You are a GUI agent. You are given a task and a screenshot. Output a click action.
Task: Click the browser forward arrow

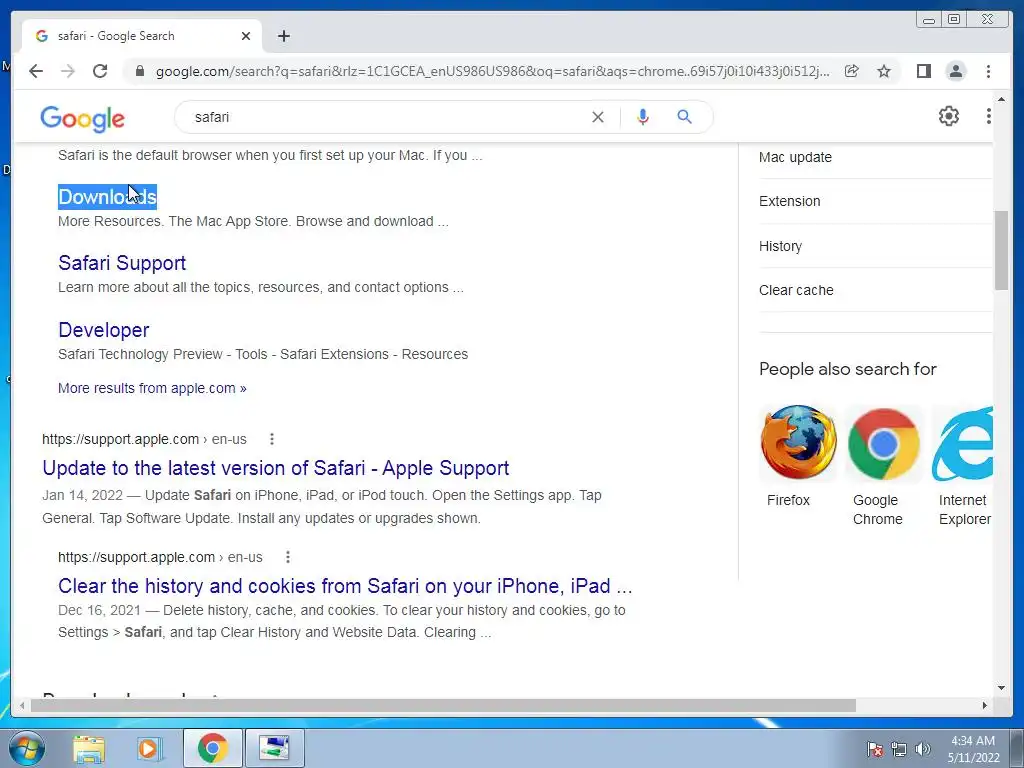tap(68, 71)
